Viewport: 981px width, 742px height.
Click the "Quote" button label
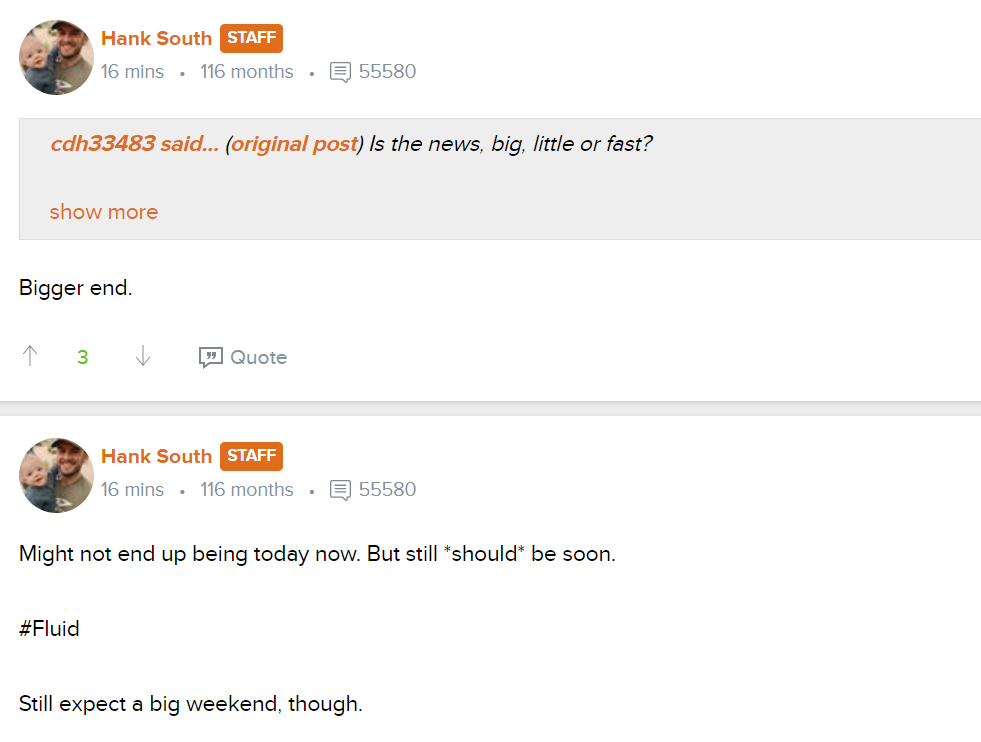click(258, 357)
